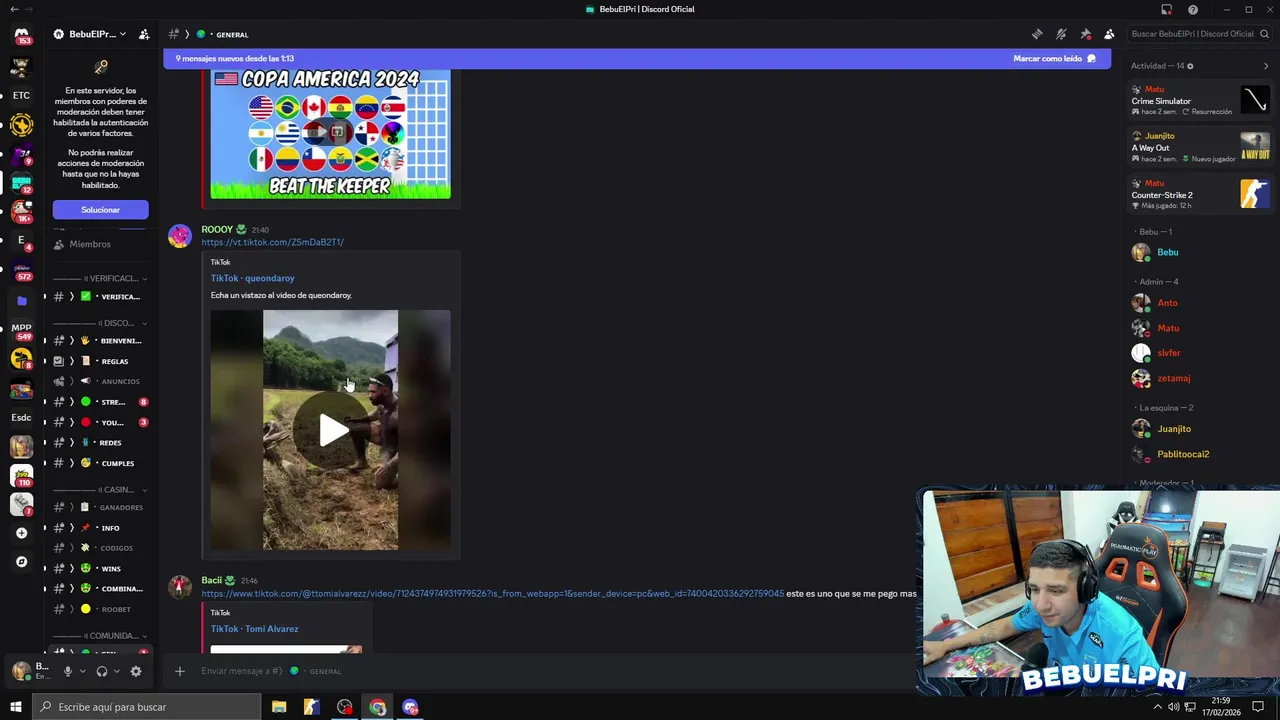Click the Actividad settings gear icon

pos(1190,66)
